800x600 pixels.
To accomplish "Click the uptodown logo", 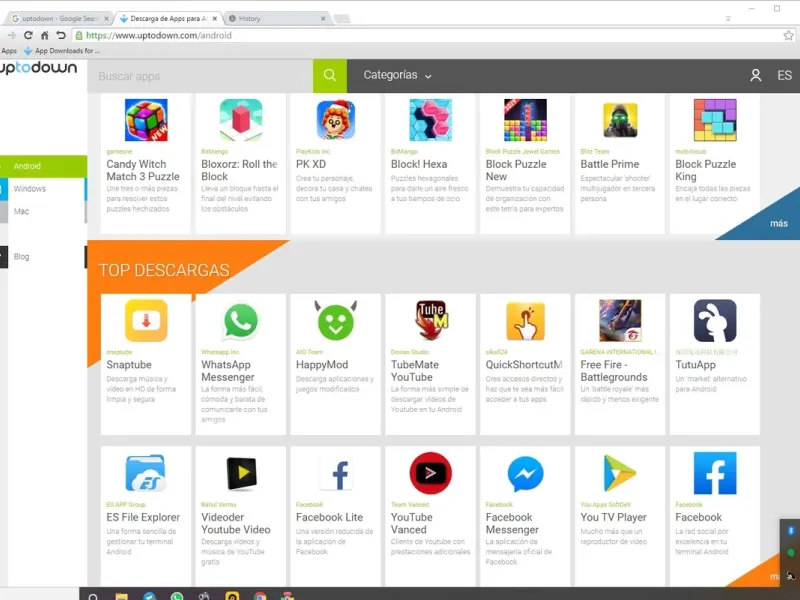I will click(39, 68).
